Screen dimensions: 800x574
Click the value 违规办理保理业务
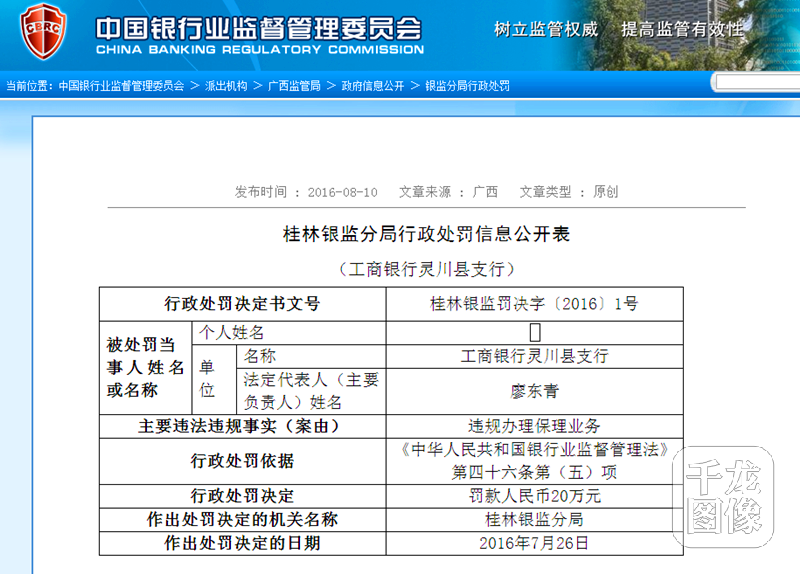(x=534, y=426)
